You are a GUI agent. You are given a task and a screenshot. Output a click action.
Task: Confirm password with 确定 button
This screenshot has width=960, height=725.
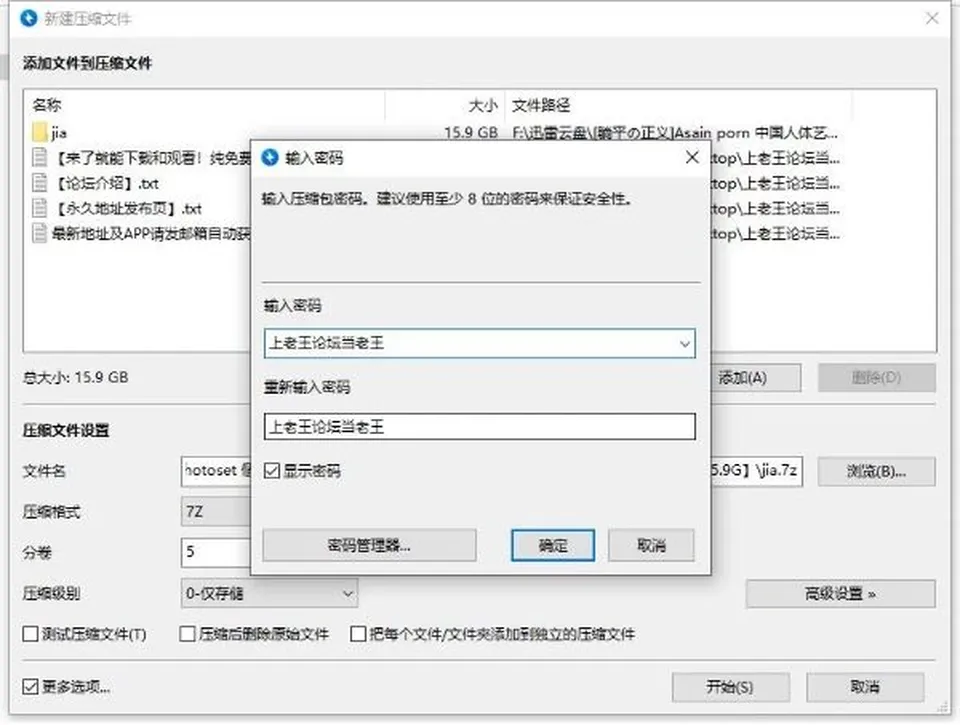click(553, 545)
